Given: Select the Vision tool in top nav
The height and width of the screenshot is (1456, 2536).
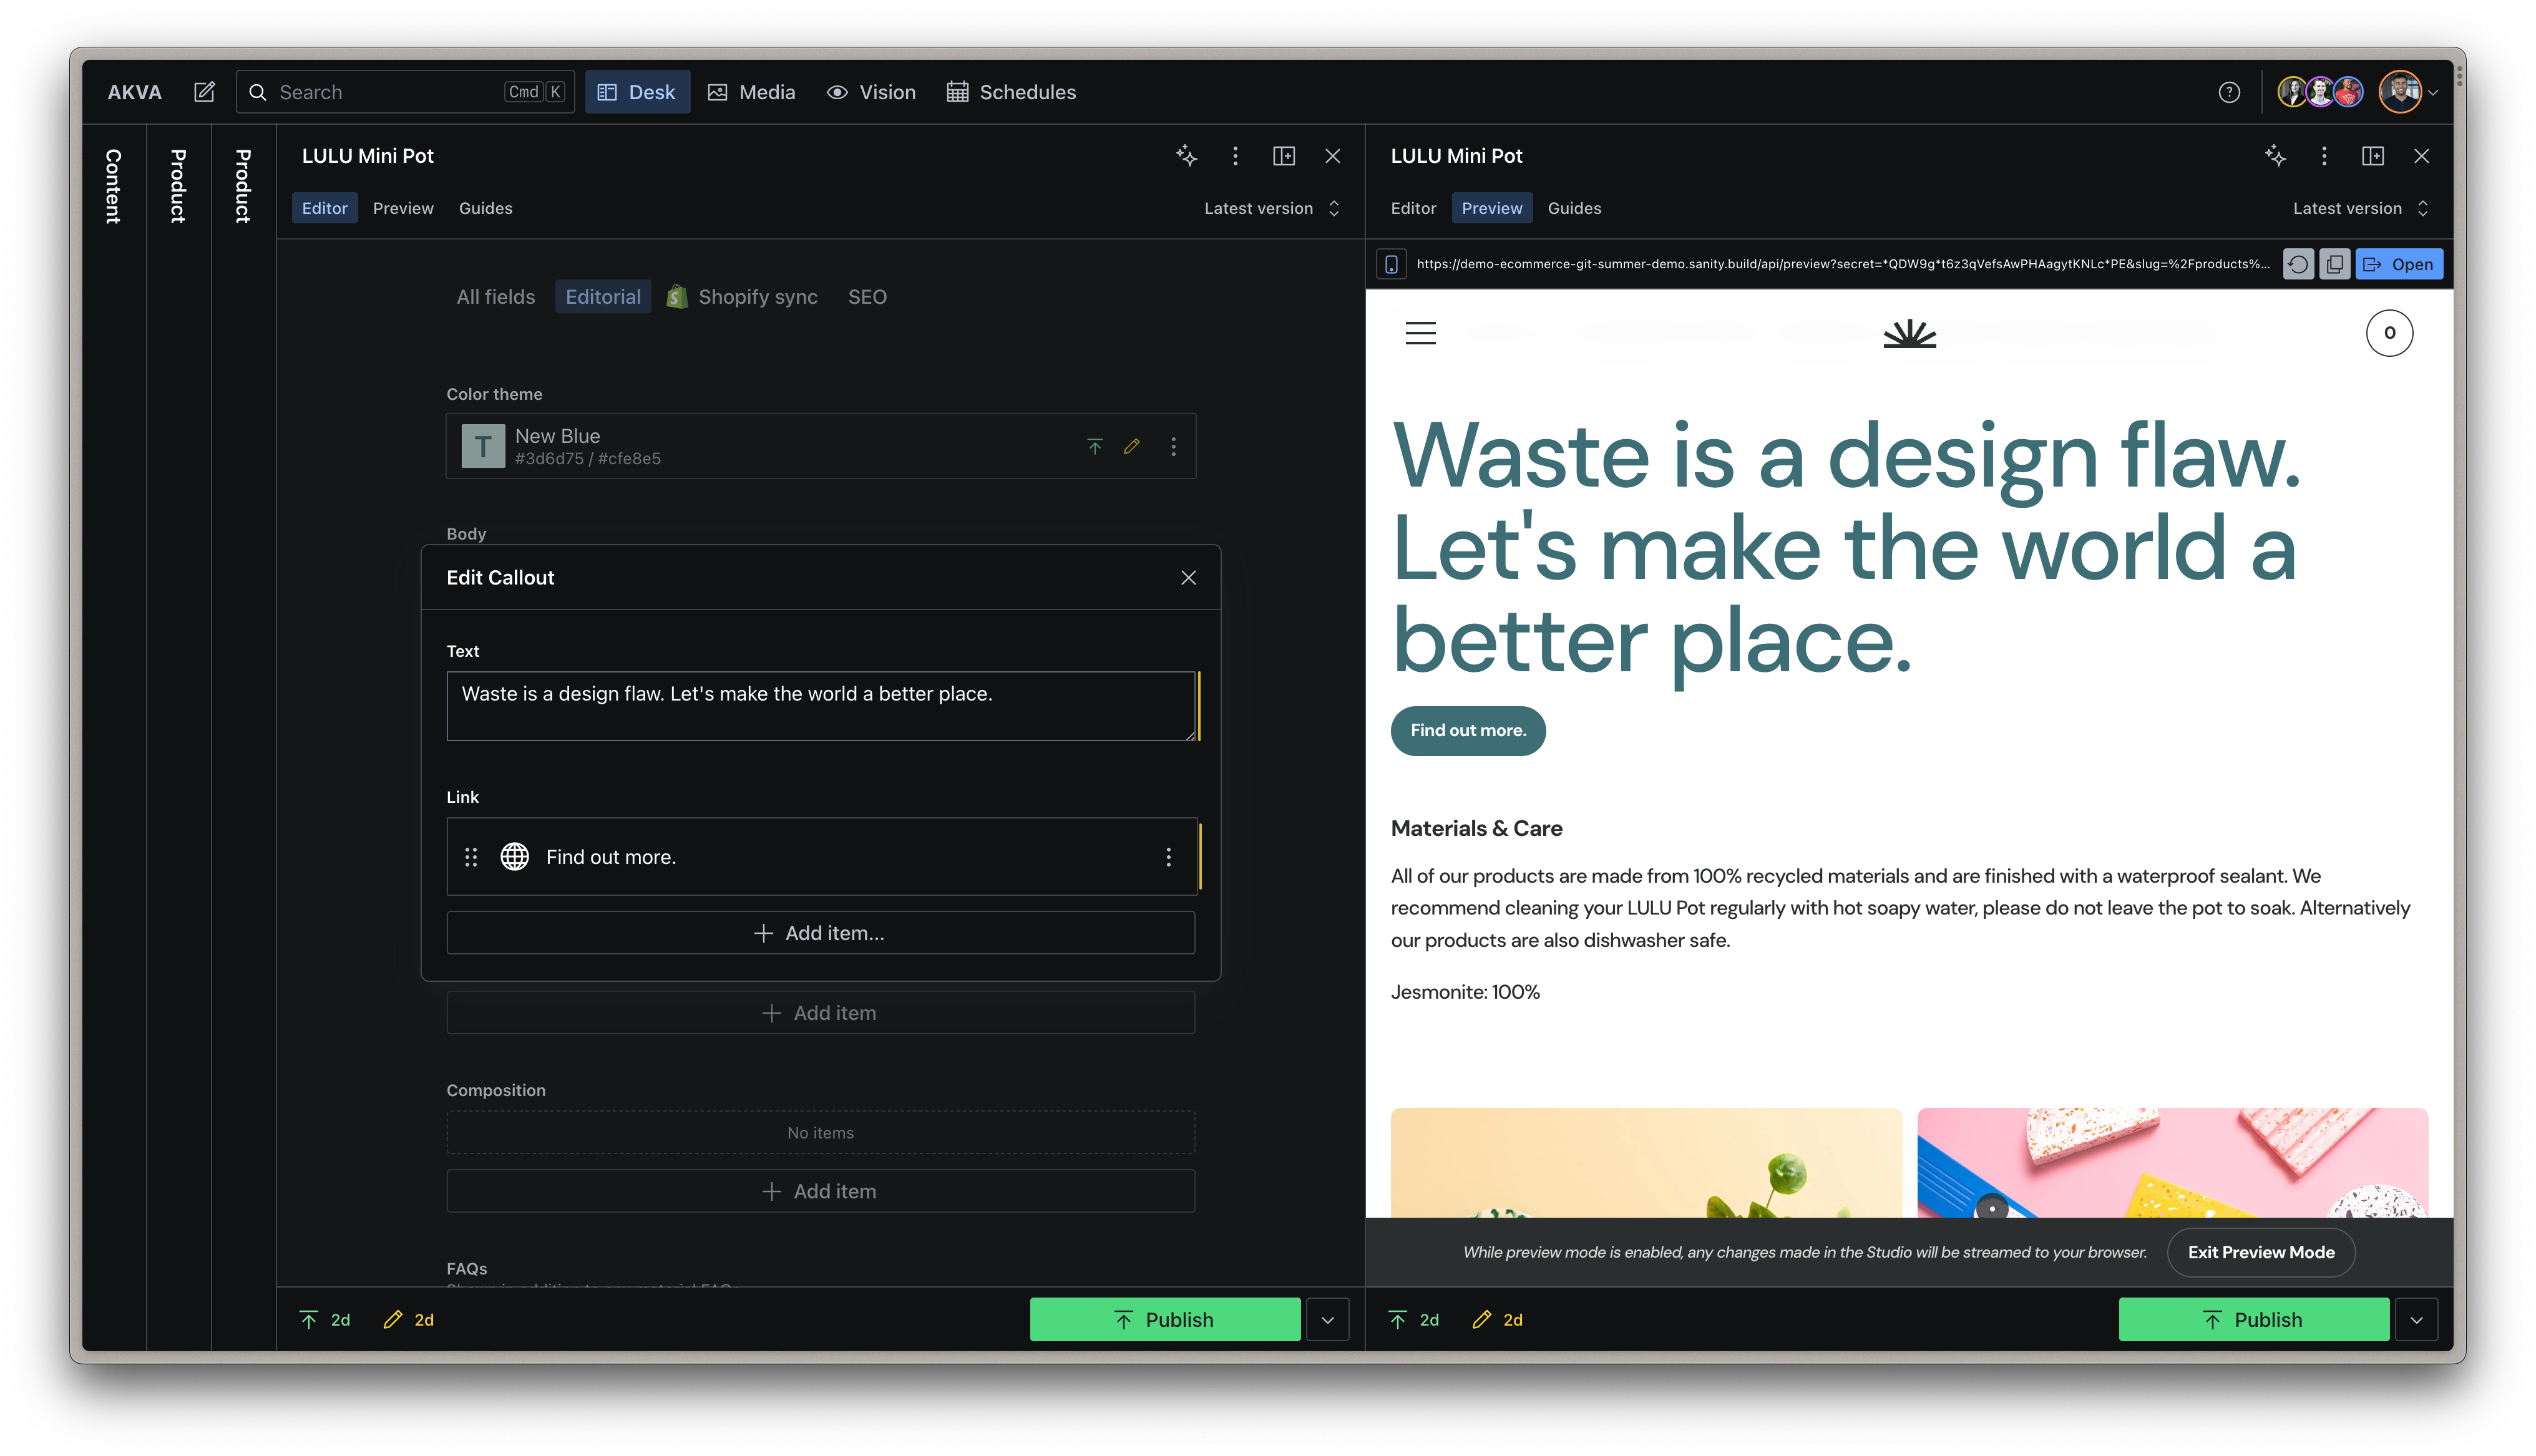Looking at the screenshot, I should point(871,92).
